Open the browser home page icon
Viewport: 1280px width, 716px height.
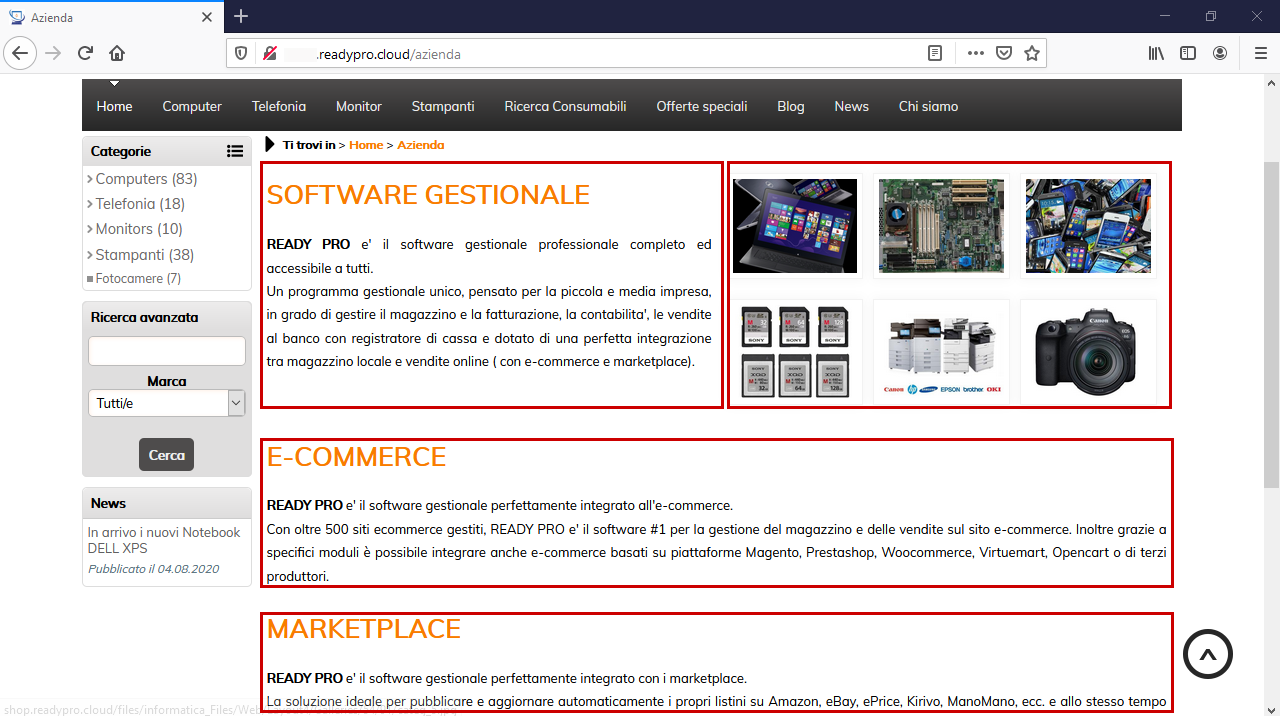click(117, 53)
